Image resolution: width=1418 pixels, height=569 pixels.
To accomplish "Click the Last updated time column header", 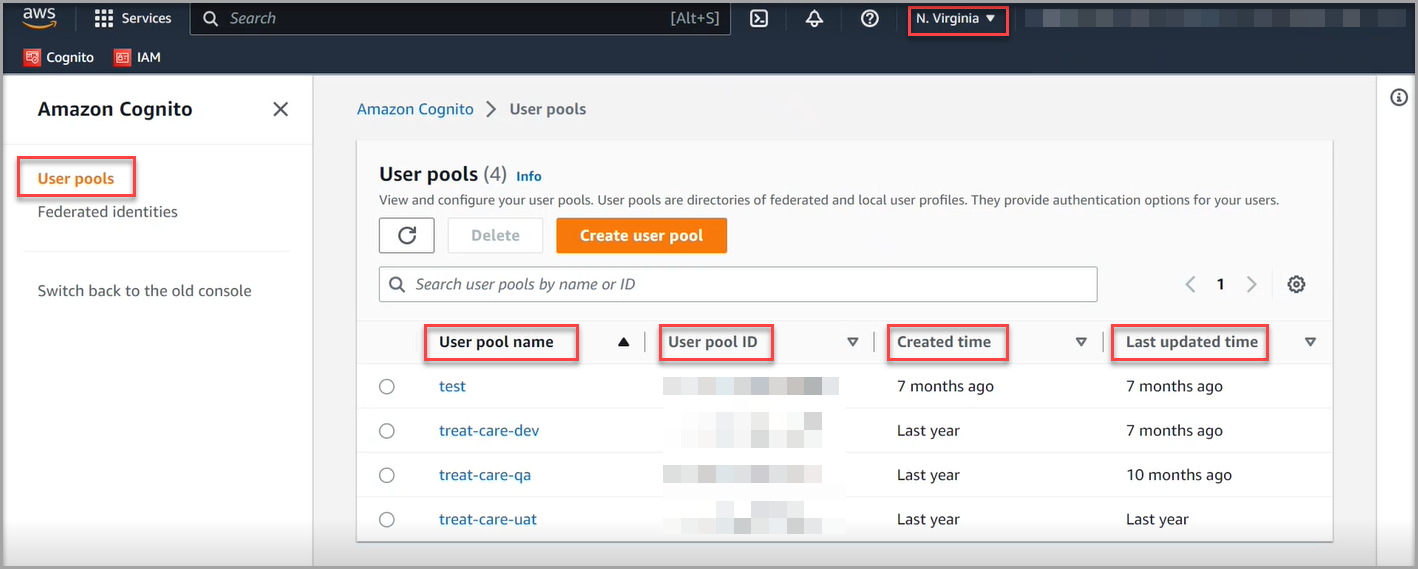I will tap(1192, 342).
